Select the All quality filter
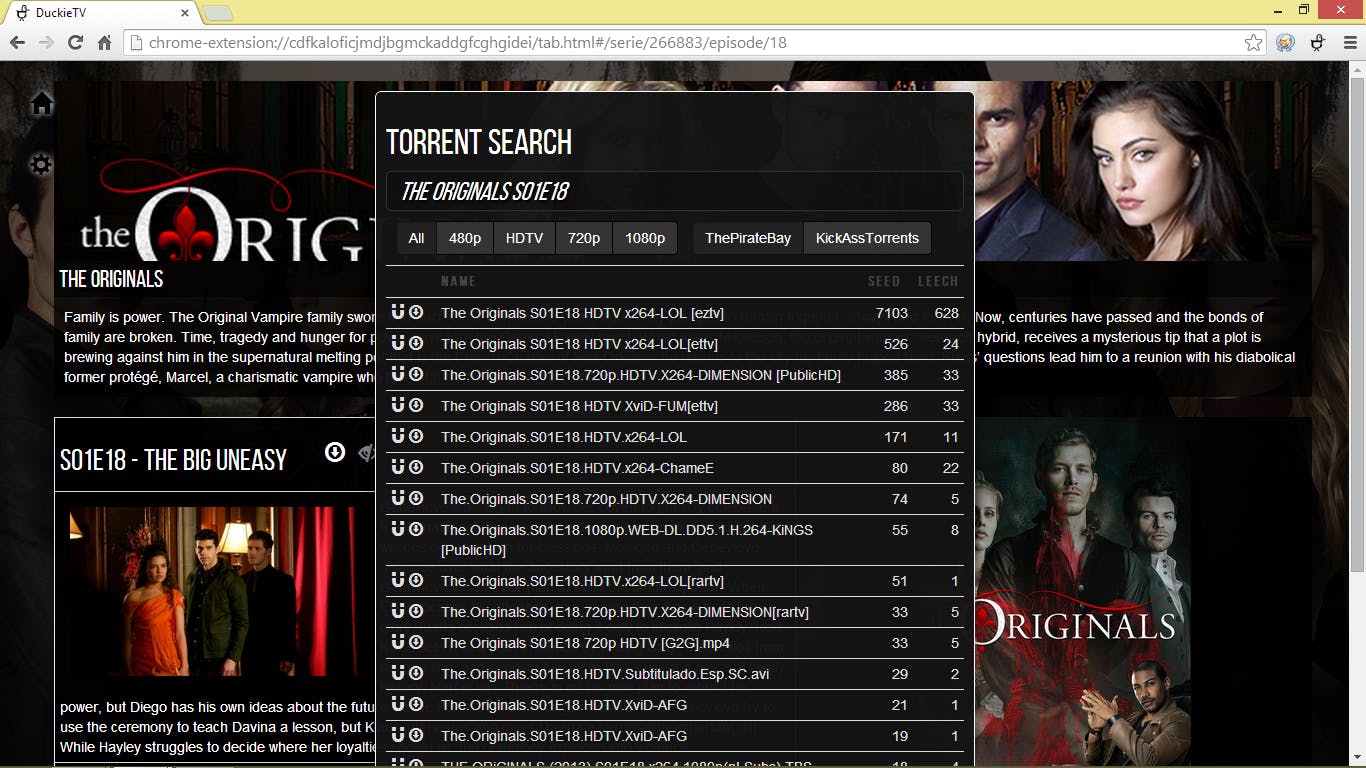The height and width of the screenshot is (768, 1366). [x=416, y=238]
